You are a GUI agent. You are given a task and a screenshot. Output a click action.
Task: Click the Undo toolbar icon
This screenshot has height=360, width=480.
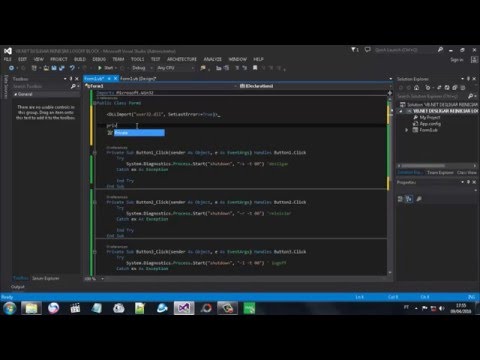click(x=72, y=68)
